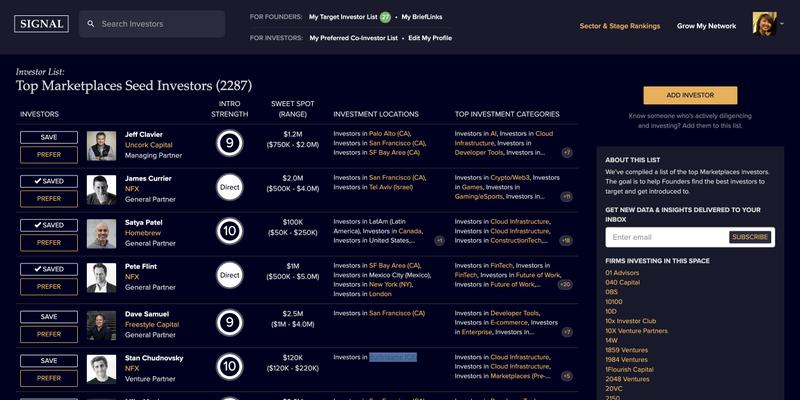
Task: Click Jeff Clavier's intro strength 9 badge
Action: (230, 143)
